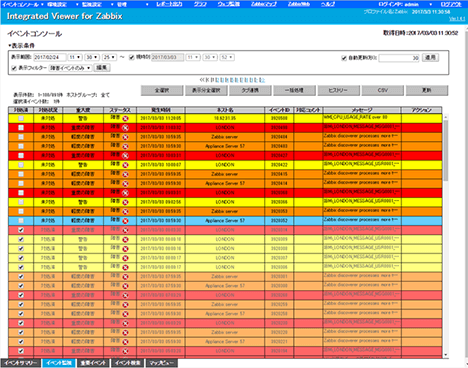Click failure icon for Appliance Server 57 06:59:30
The image size is (468, 368).
(x=125, y=314)
